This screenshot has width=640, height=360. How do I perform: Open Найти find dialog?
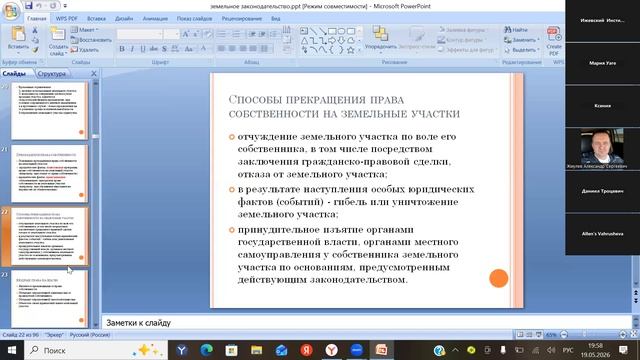pyautogui.click(x=516, y=30)
